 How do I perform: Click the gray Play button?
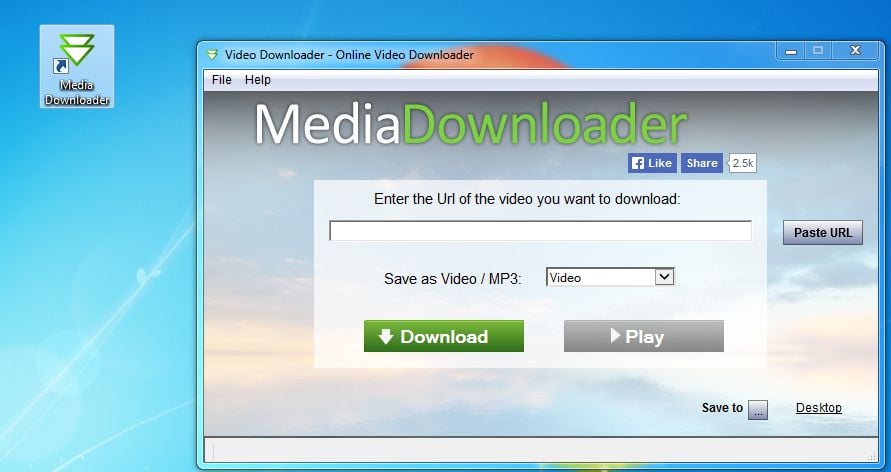644,336
